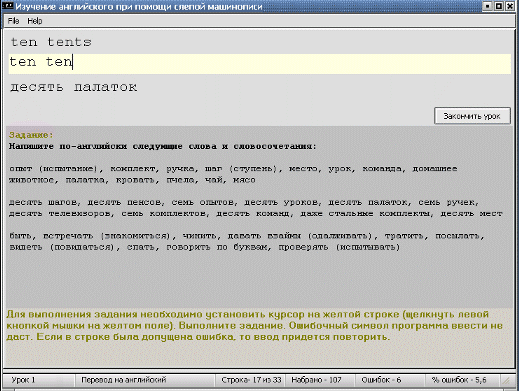
Task: Click the 'Задание:' heading
Action: coord(31,135)
